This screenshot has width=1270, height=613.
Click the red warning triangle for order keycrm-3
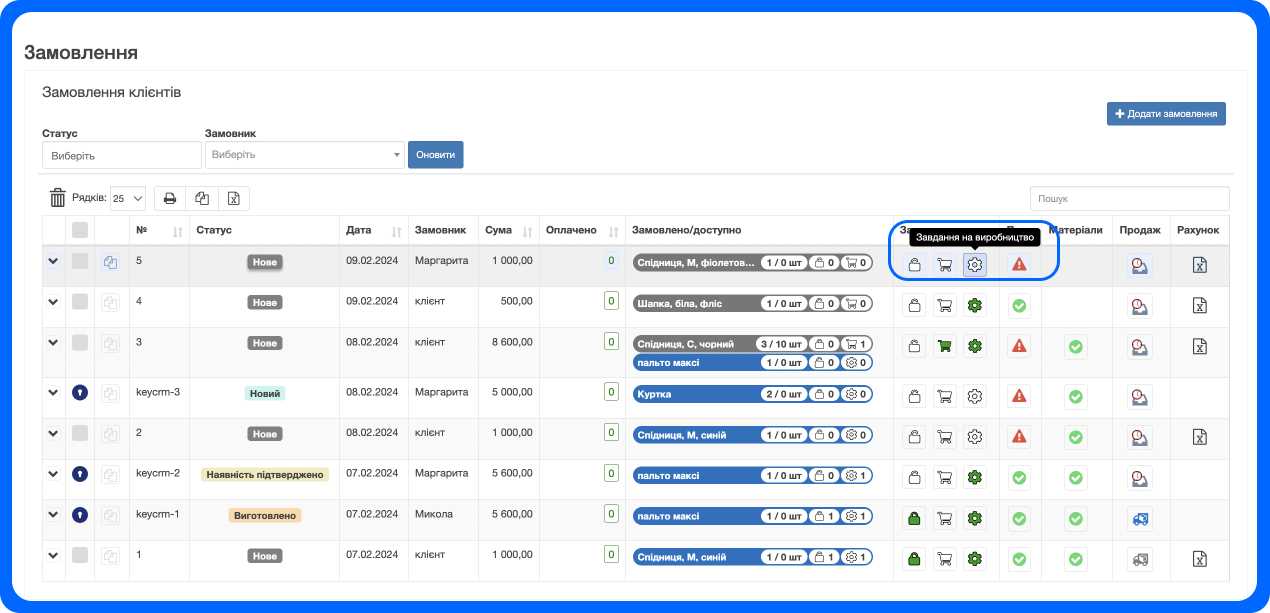tap(1019, 395)
